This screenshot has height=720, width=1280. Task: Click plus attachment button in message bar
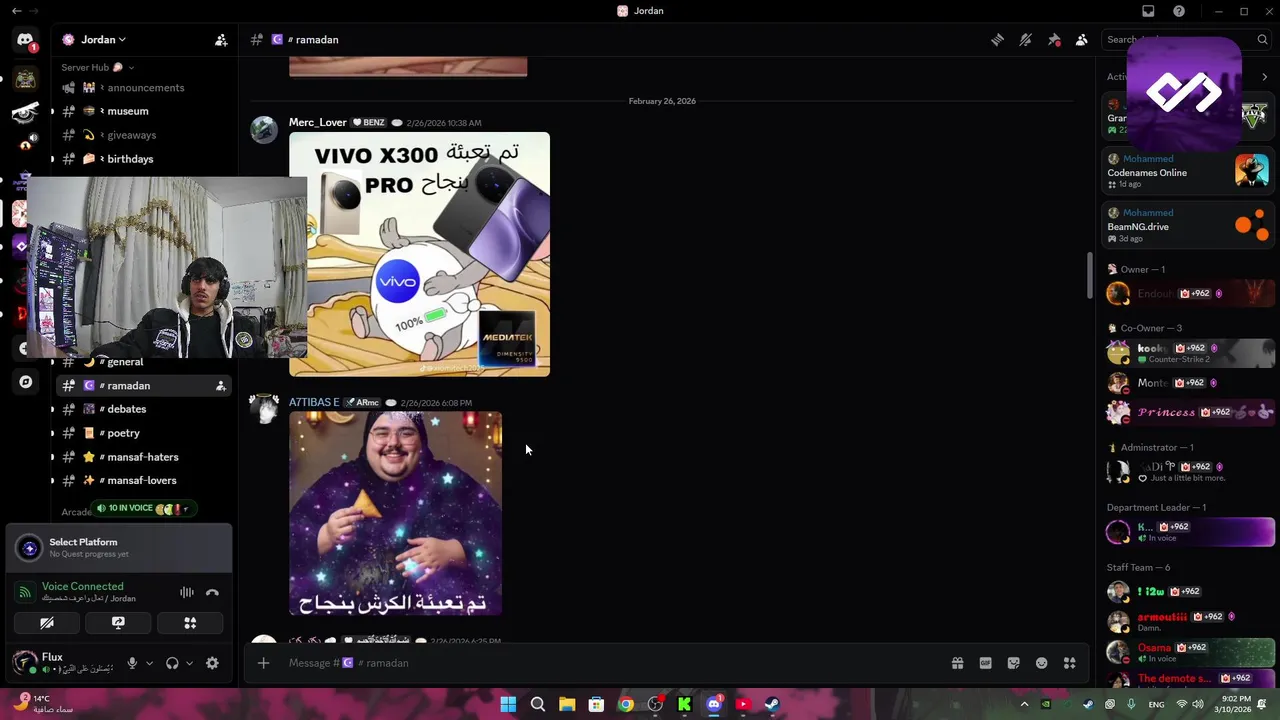[x=263, y=663]
